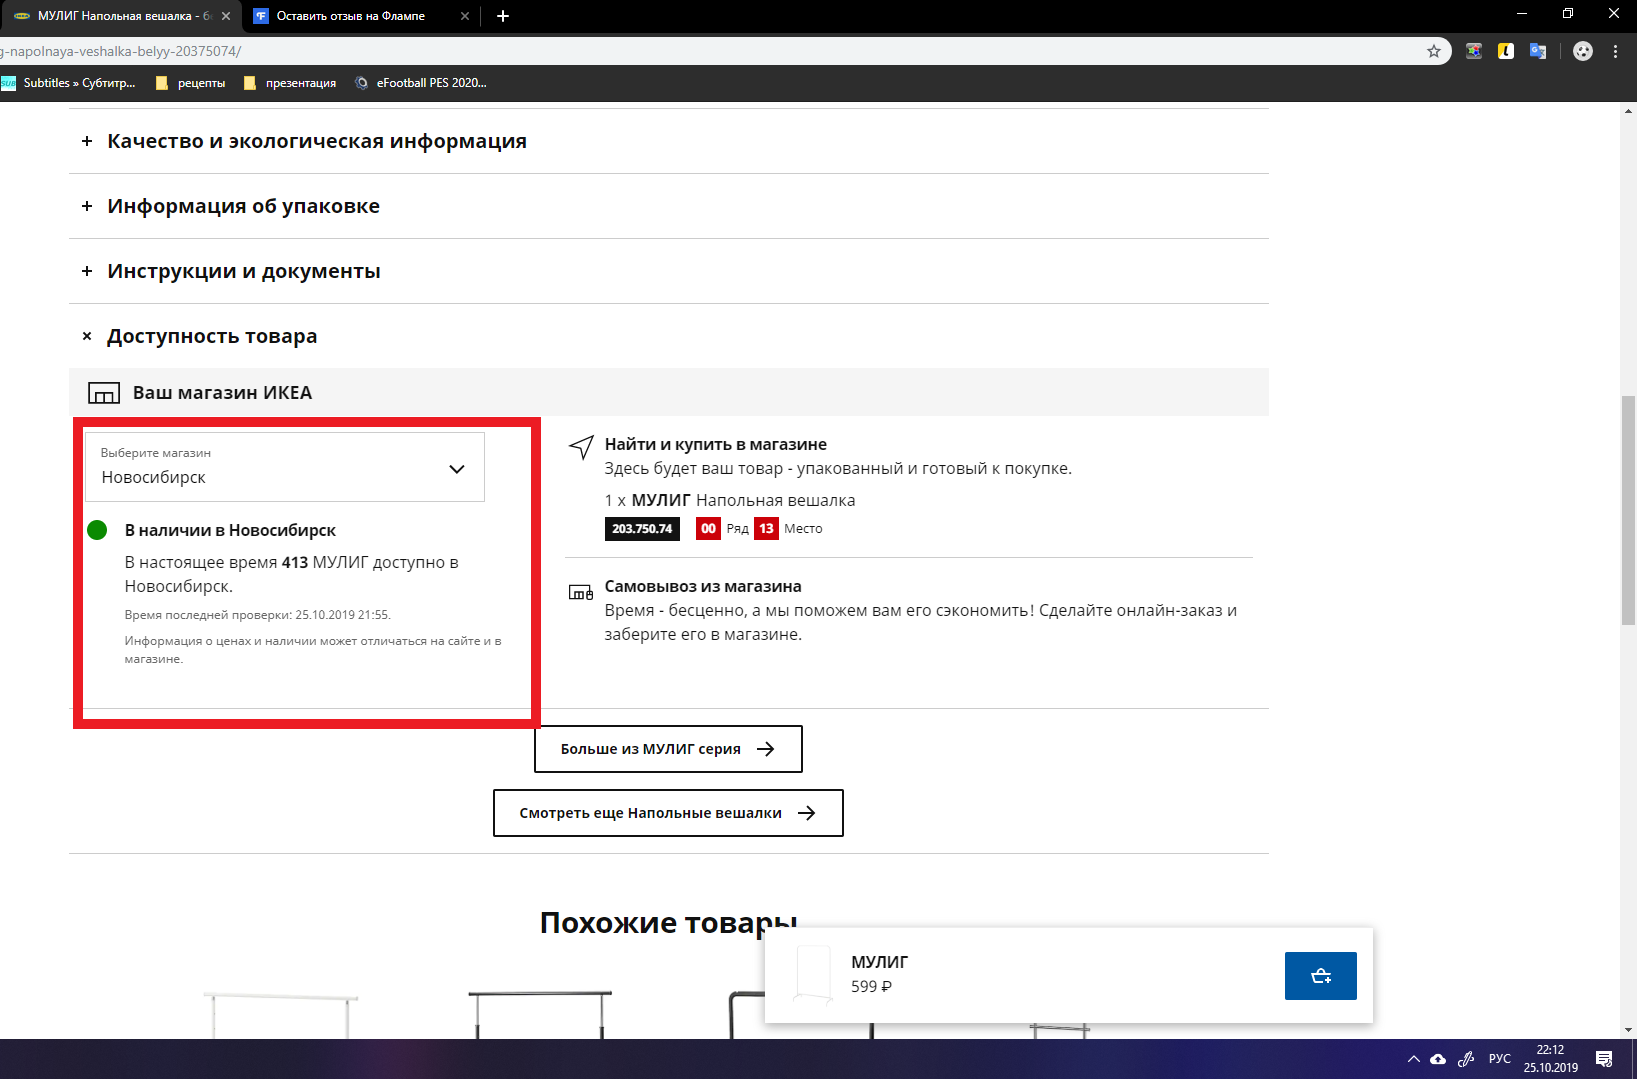The image size is (1637, 1079).
Task: Click В наличии в Новосибирск text
Action: [x=230, y=530]
